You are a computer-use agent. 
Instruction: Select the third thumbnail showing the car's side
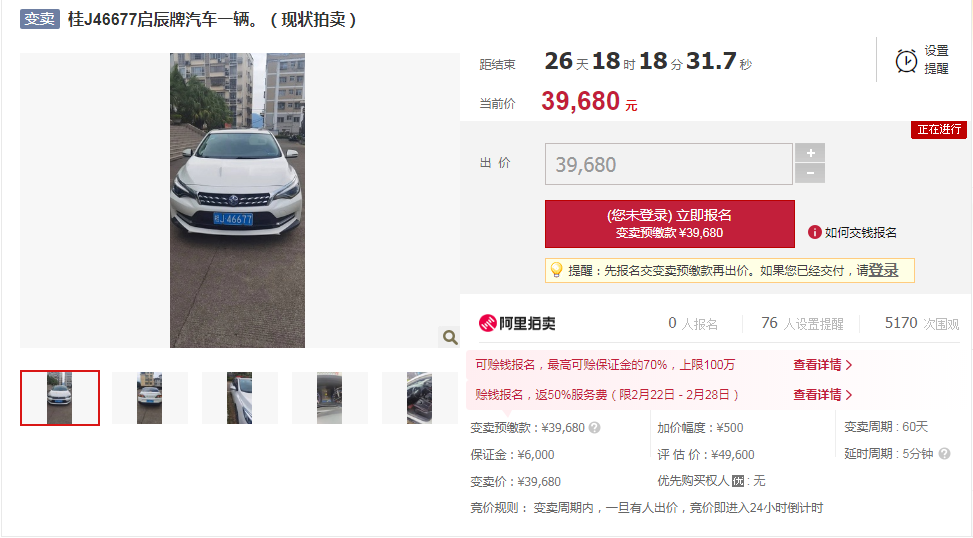(240, 398)
